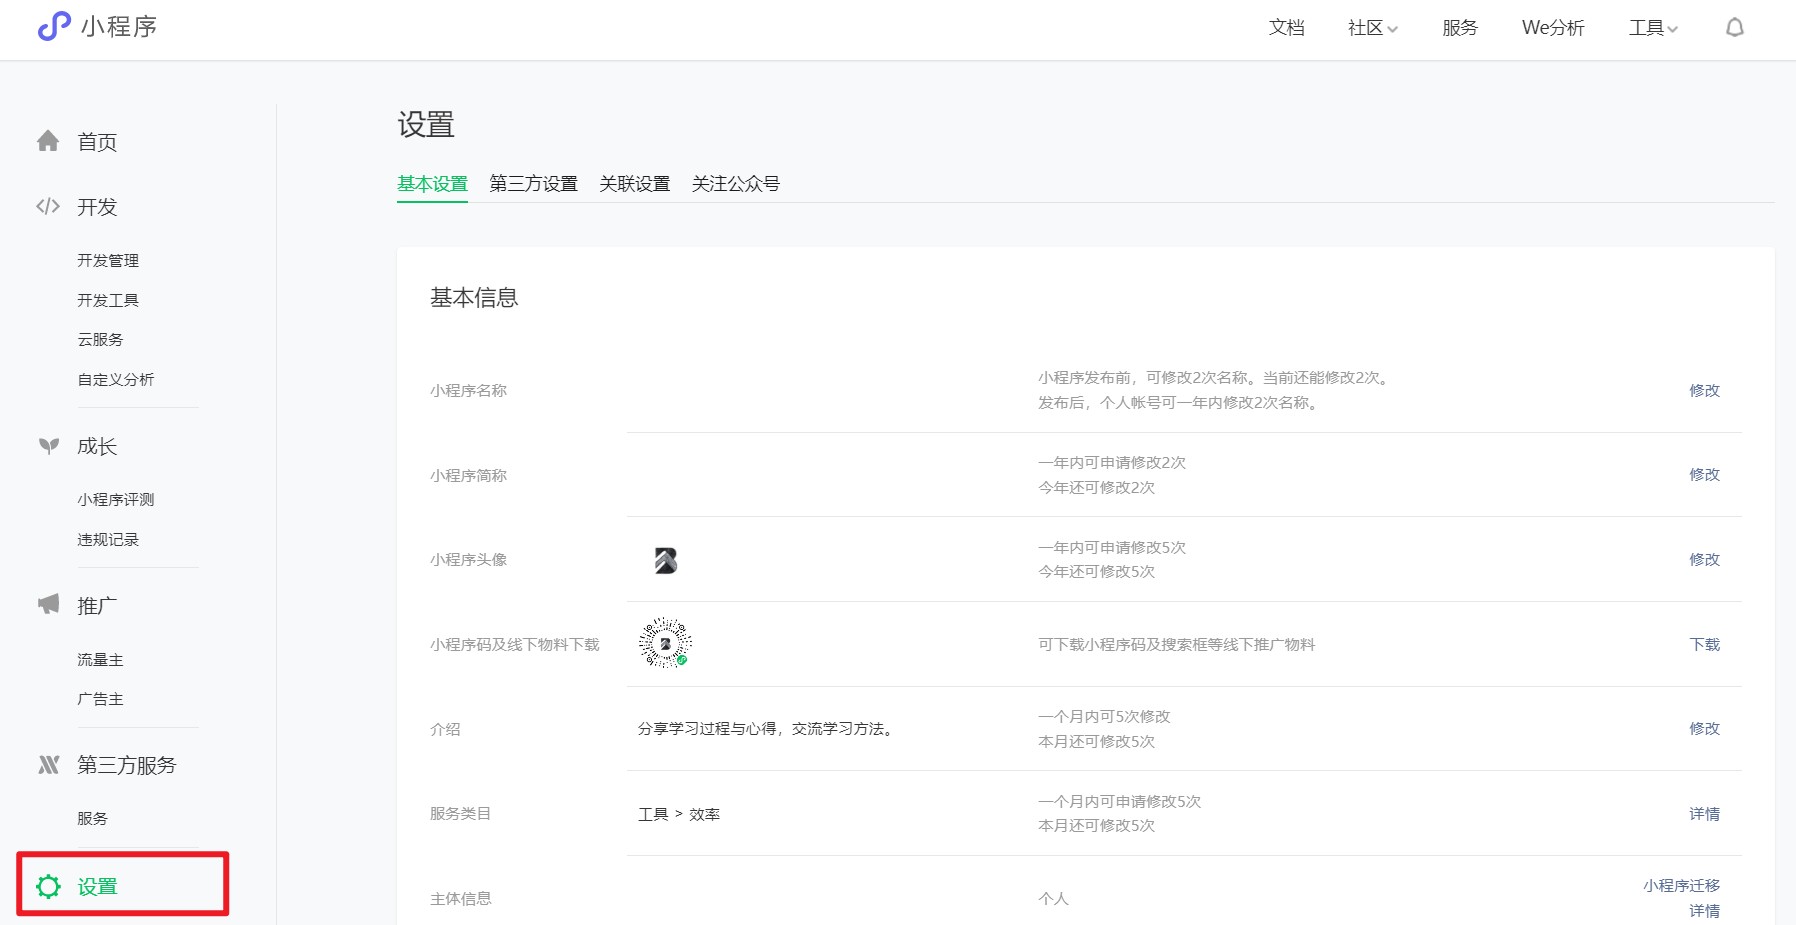The width and height of the screenshot is (1796, 925).
Task: Open 开发工具 in the sidebar
Action: pyautogui.click(x=108, y=300)
